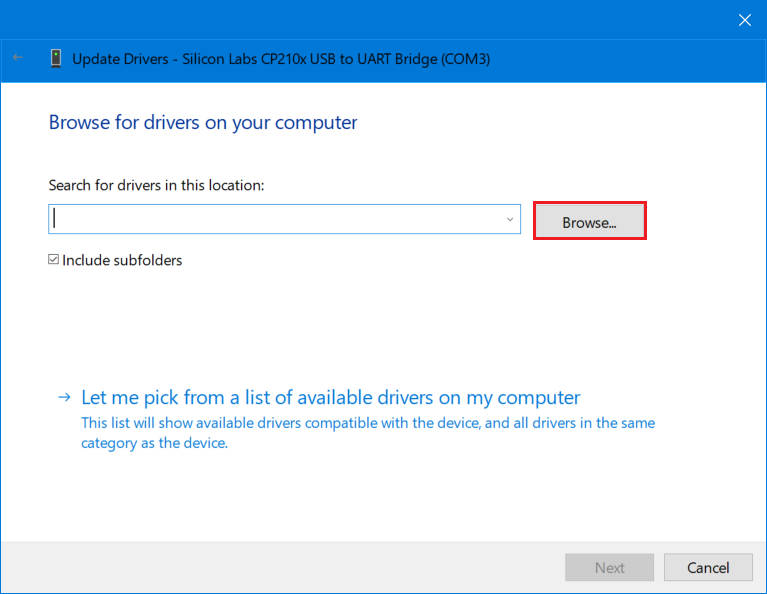Toggle the Include subfolders checkbox
The width and height of the screenshot is (767, 594).
point(54,260)
